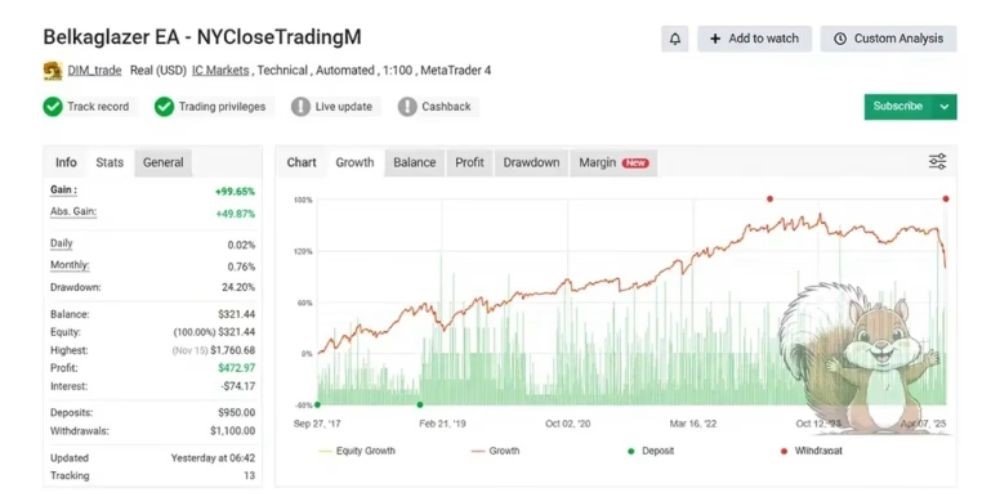Viewport: 1000px width, 494px height.
Task: Toggle the Growth legend series
Action: click(494, 451)
